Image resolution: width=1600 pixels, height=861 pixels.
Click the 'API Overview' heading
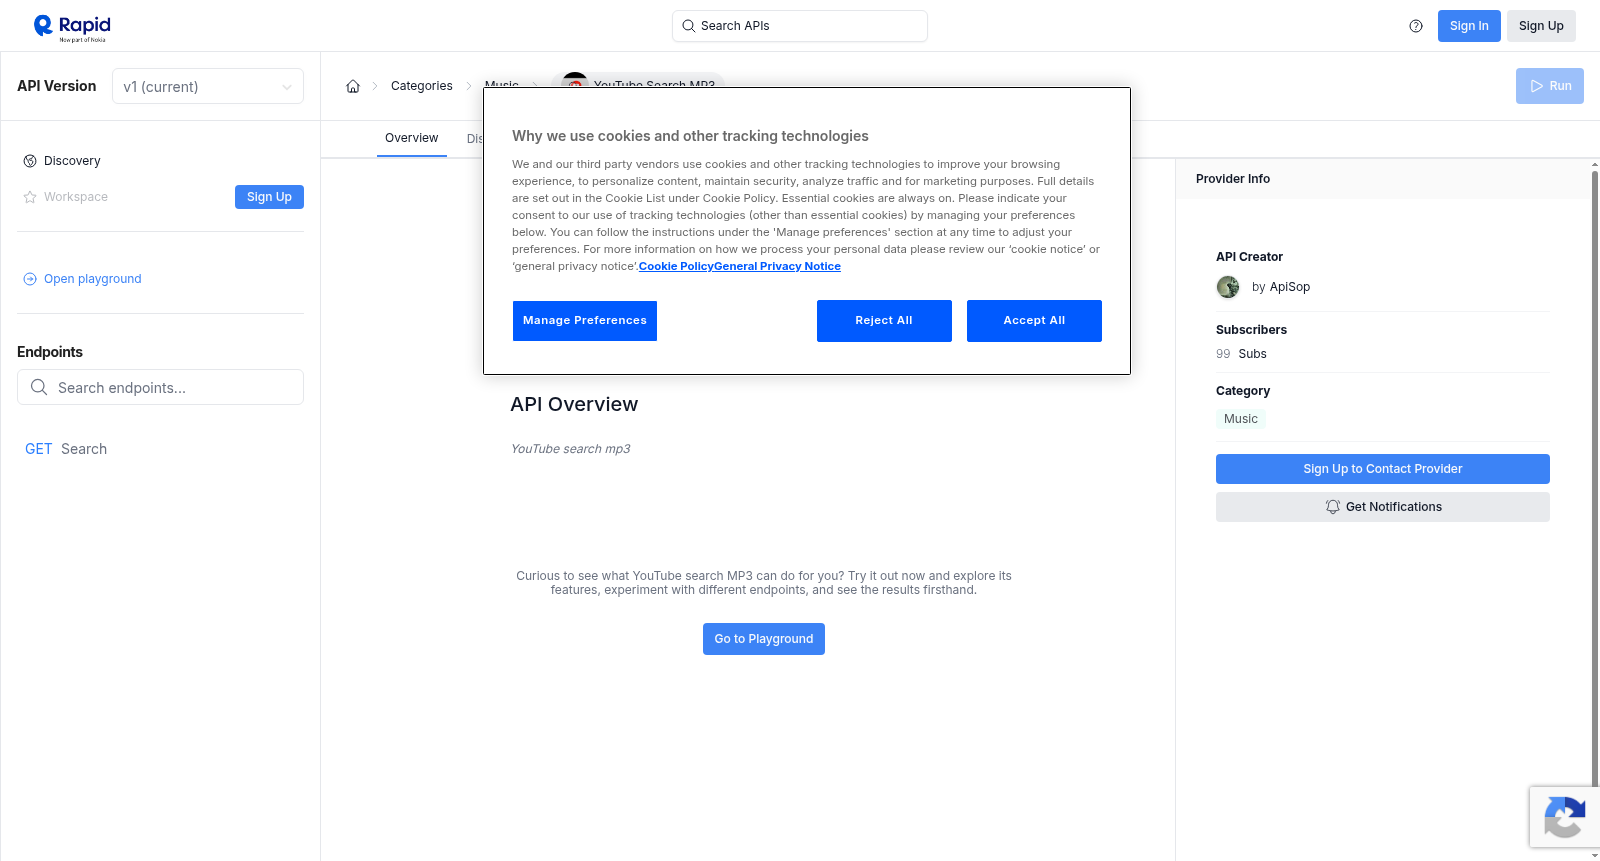point(574,404)
